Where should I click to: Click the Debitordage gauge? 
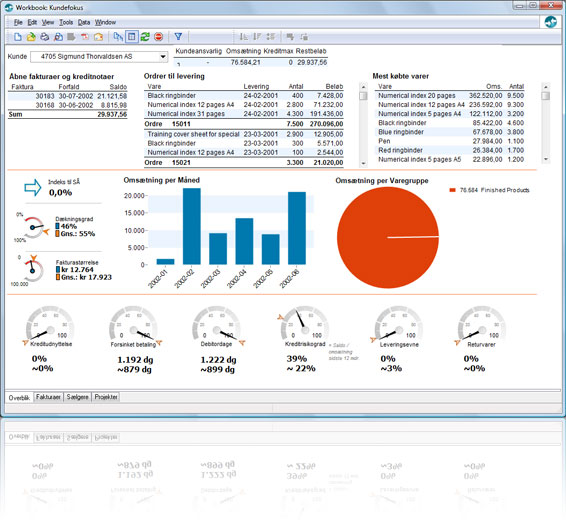click(x=216, y=323)
